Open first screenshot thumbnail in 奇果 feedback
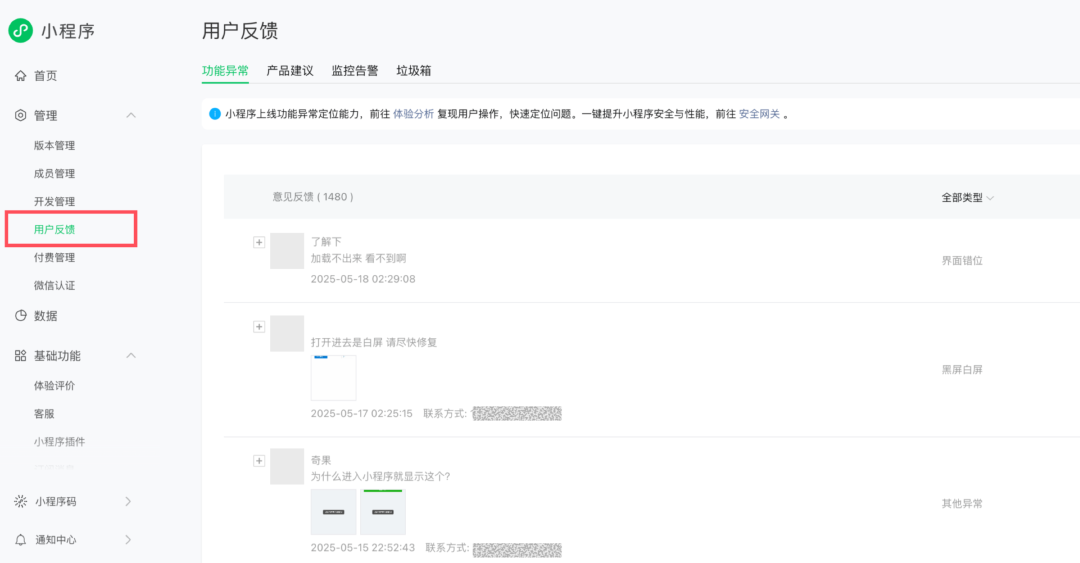Image resolution: width=1080 pixels, height=563 pixels. (333, 512)
